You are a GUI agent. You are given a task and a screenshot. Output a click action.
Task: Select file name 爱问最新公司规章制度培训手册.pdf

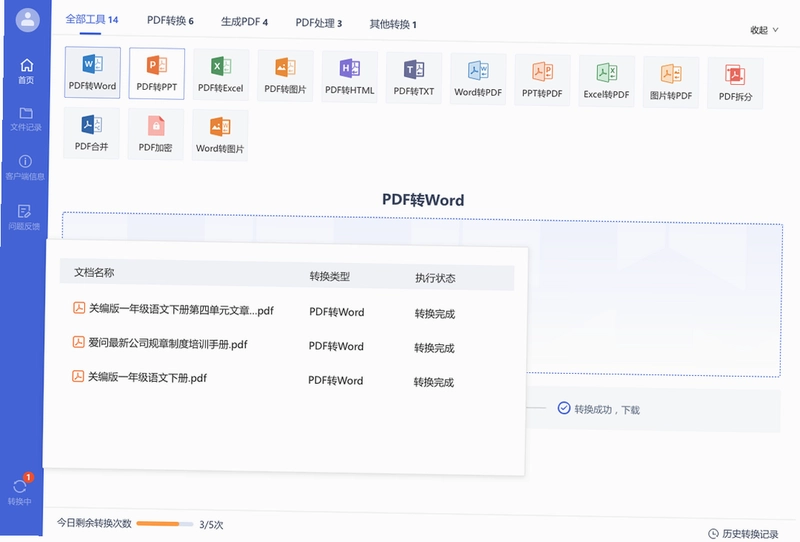coord(168,343)
